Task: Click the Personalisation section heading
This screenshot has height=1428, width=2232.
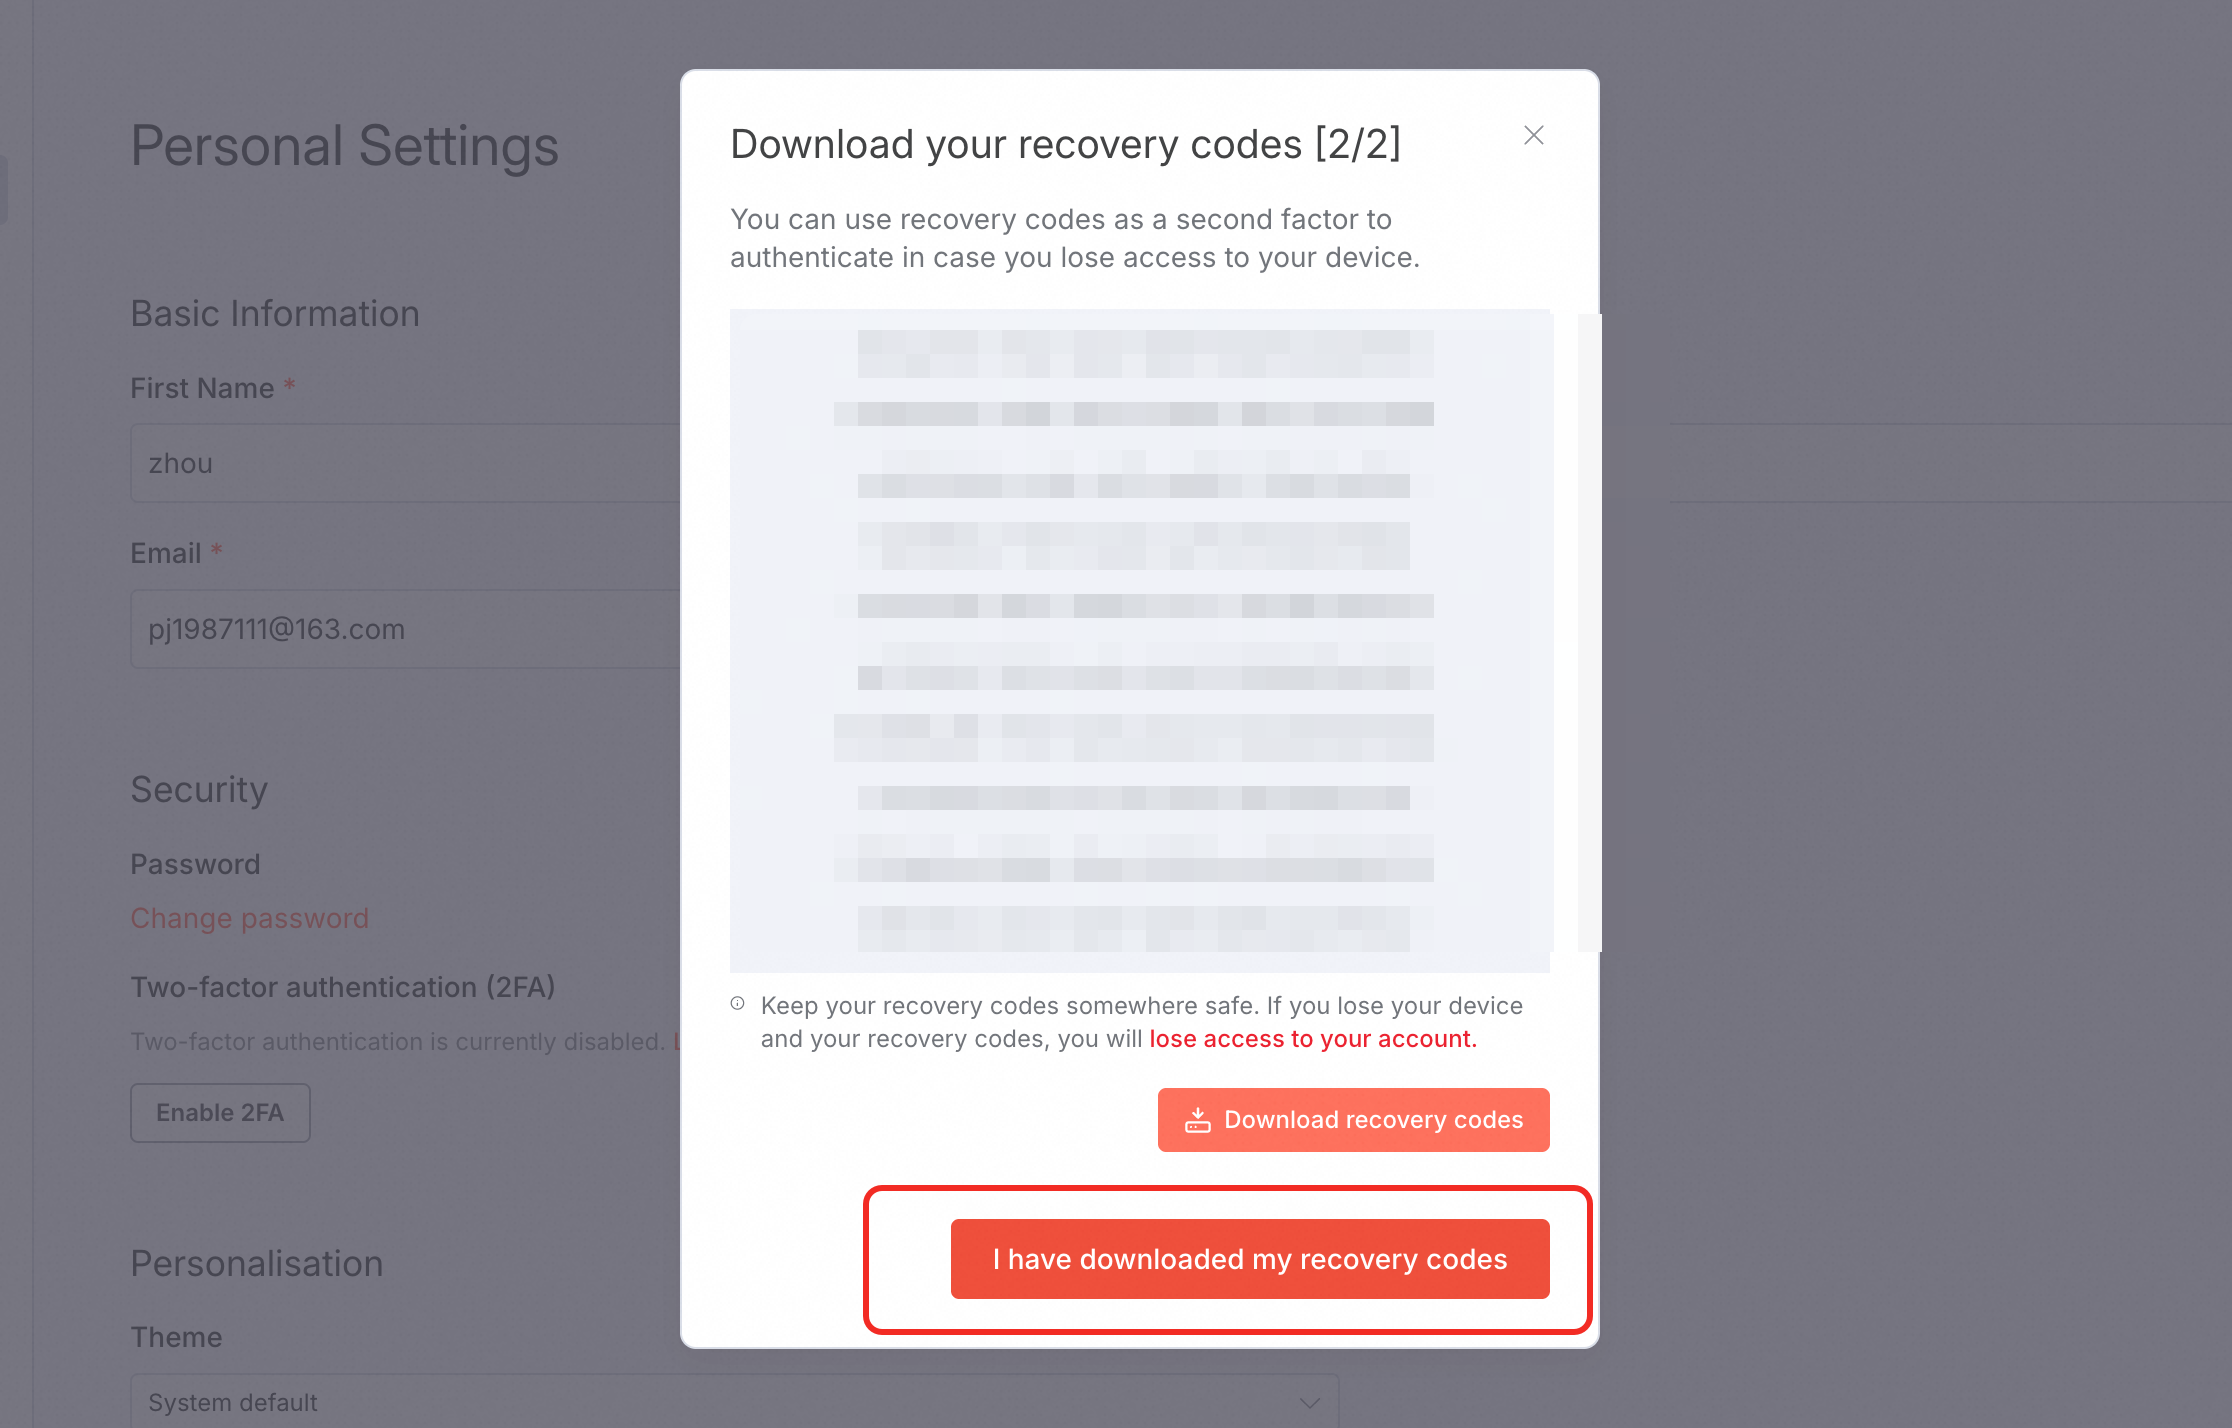Action: click(257, 1264)
